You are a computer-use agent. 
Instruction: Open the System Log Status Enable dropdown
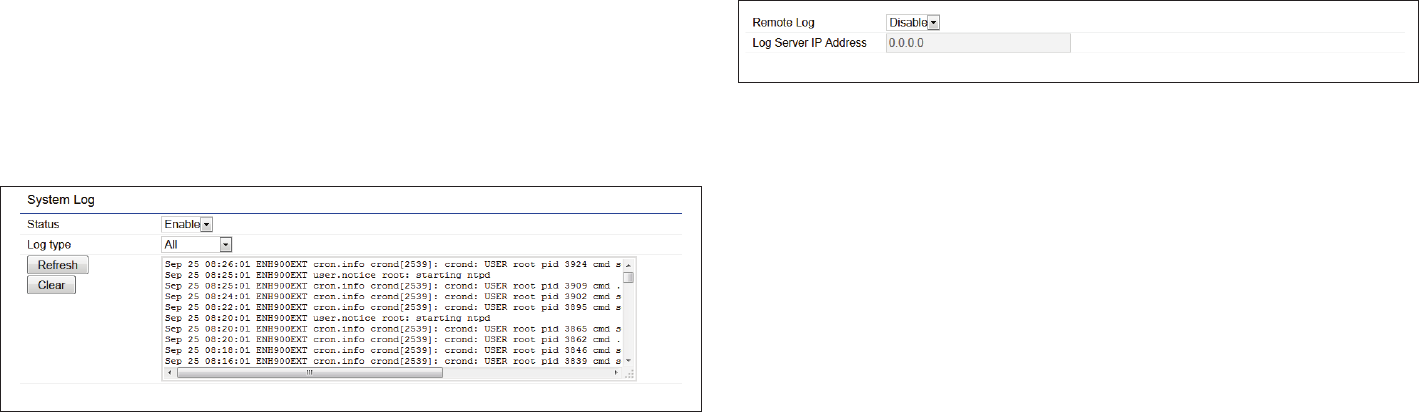188,224
